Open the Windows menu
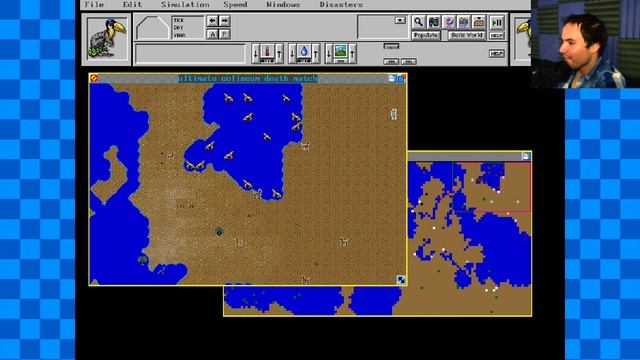The image size is (640, 360). 283,4
